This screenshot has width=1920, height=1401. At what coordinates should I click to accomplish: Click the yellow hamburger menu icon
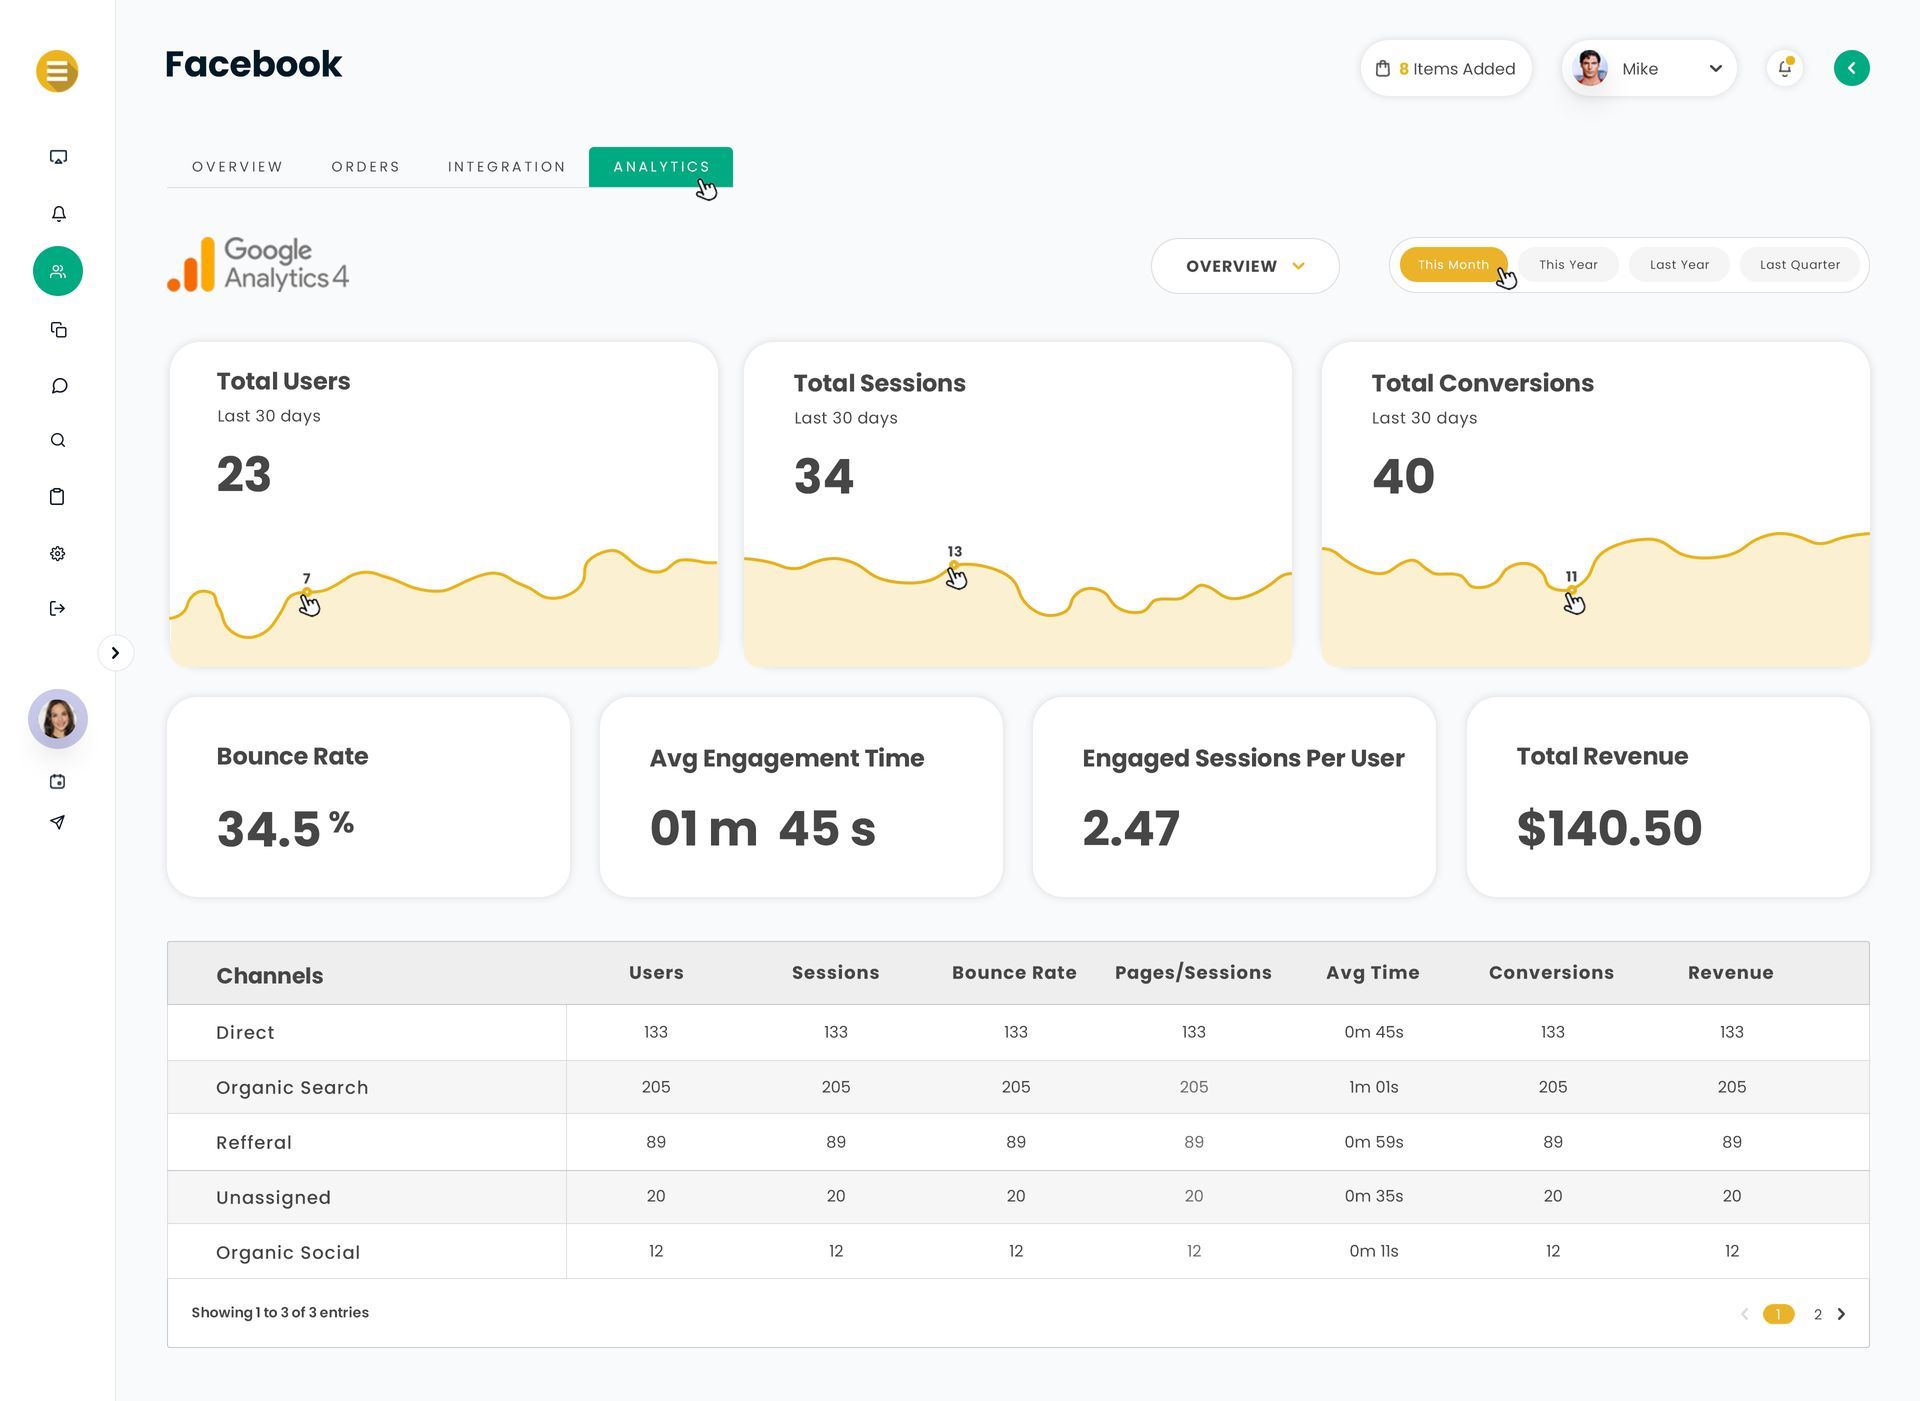click(x=57, y=71)
